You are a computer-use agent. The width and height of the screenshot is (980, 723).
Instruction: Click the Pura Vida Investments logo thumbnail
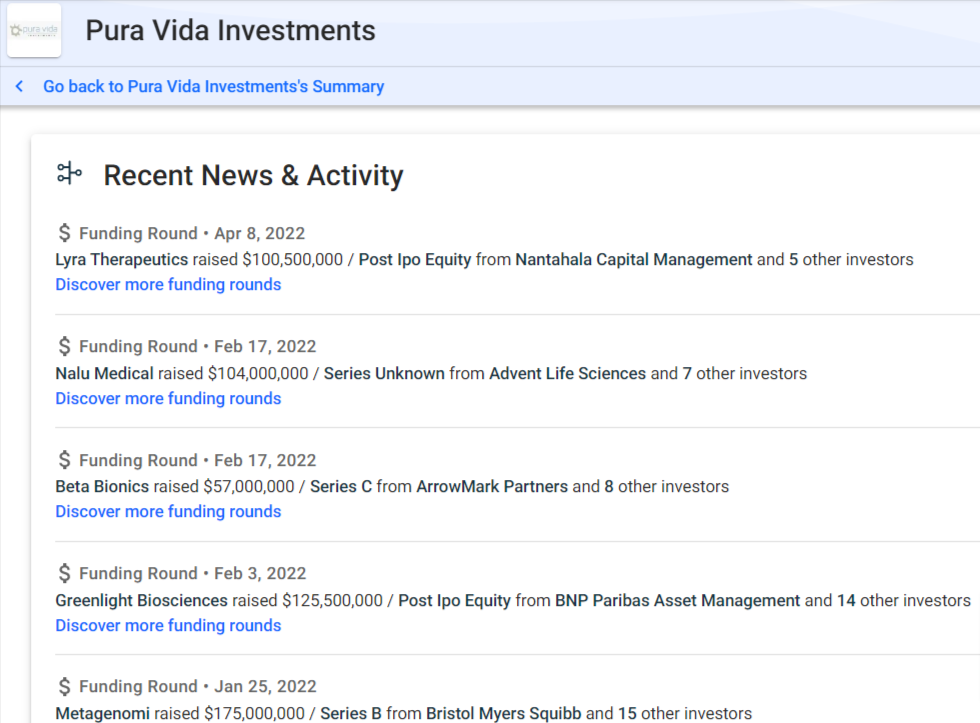[34, 30]
